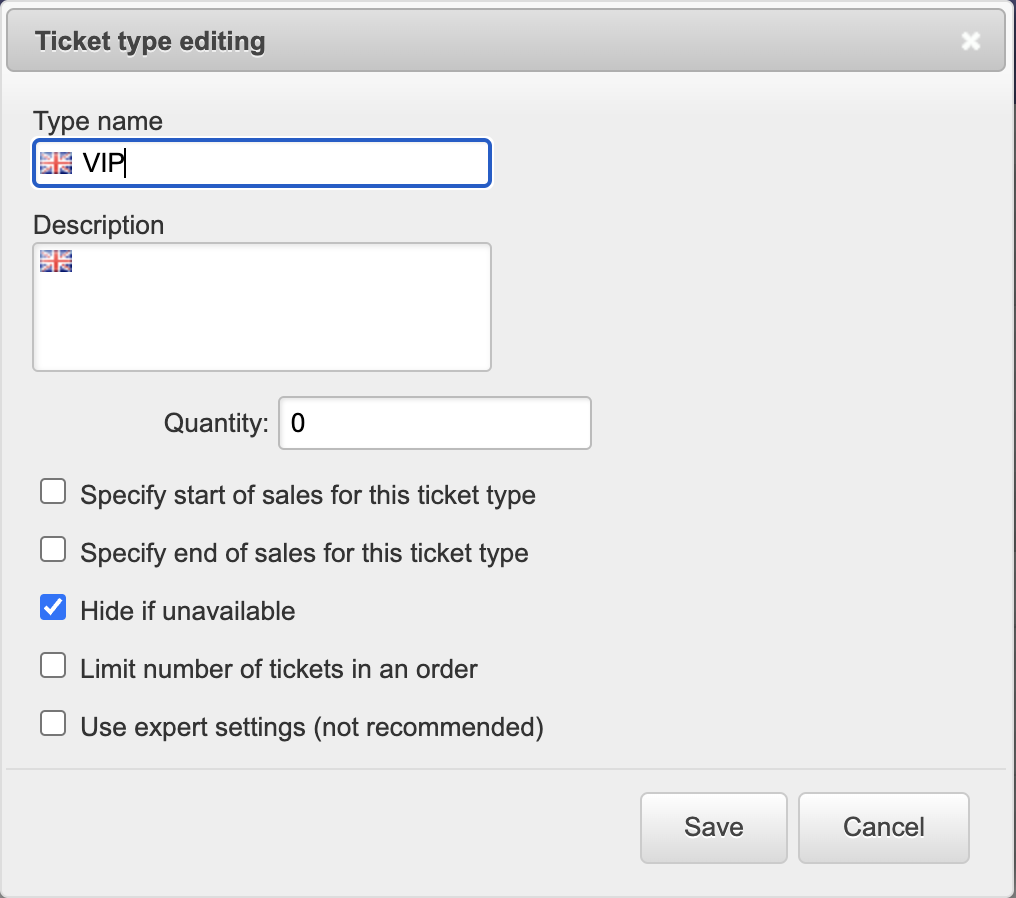The width and height of the screenshot is (1016, 898).
Task: Click the 'Specify start of sales' label text
Action: point(308,495)
